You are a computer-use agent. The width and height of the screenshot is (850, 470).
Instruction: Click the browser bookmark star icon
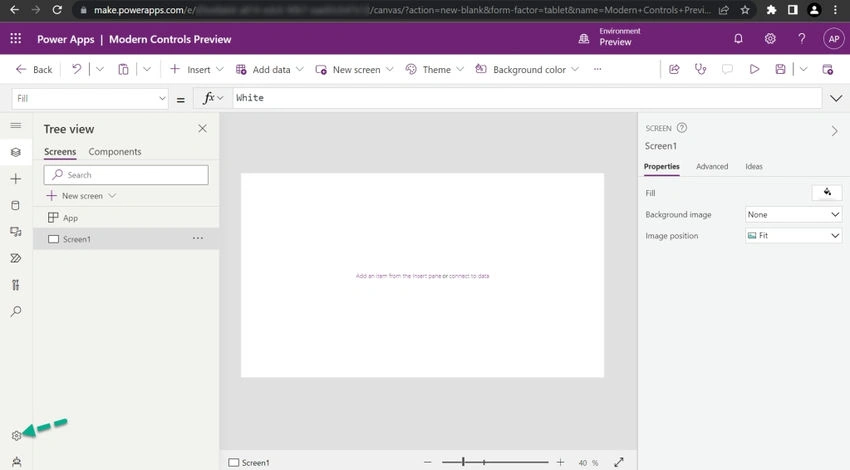[x=745, y=10]
